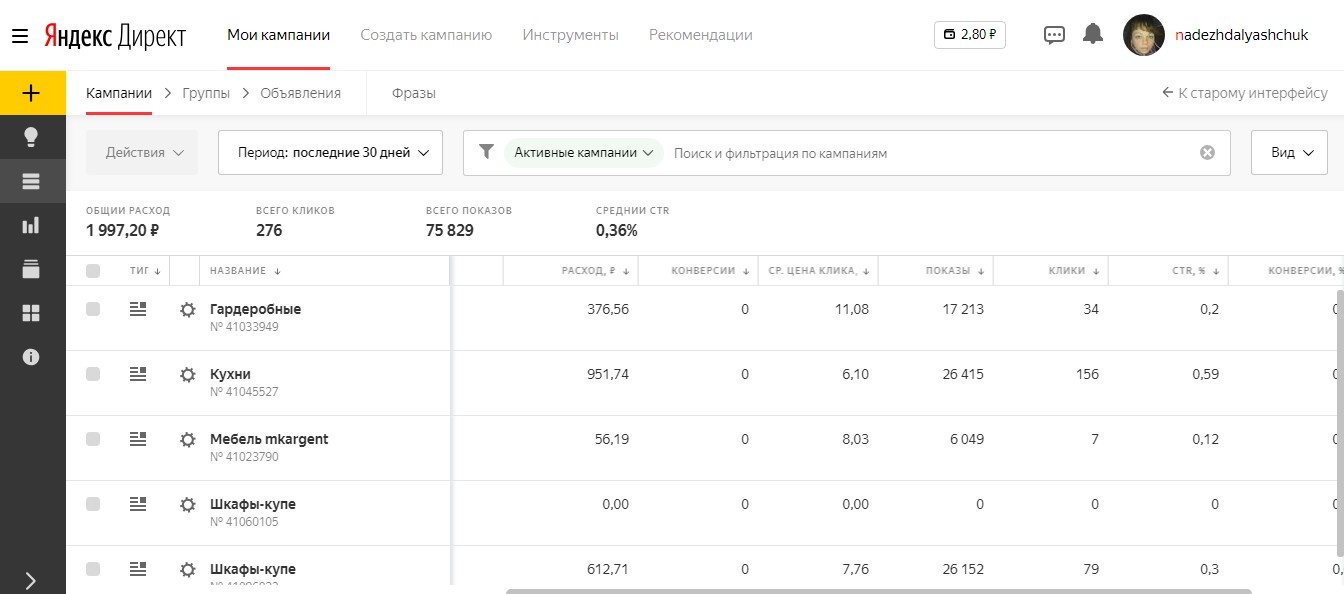The height and width of the screenshot is (594, 1344).
Task: Open the Вид dropdown
Action: pyautogui.click(x=1289, y=153)
